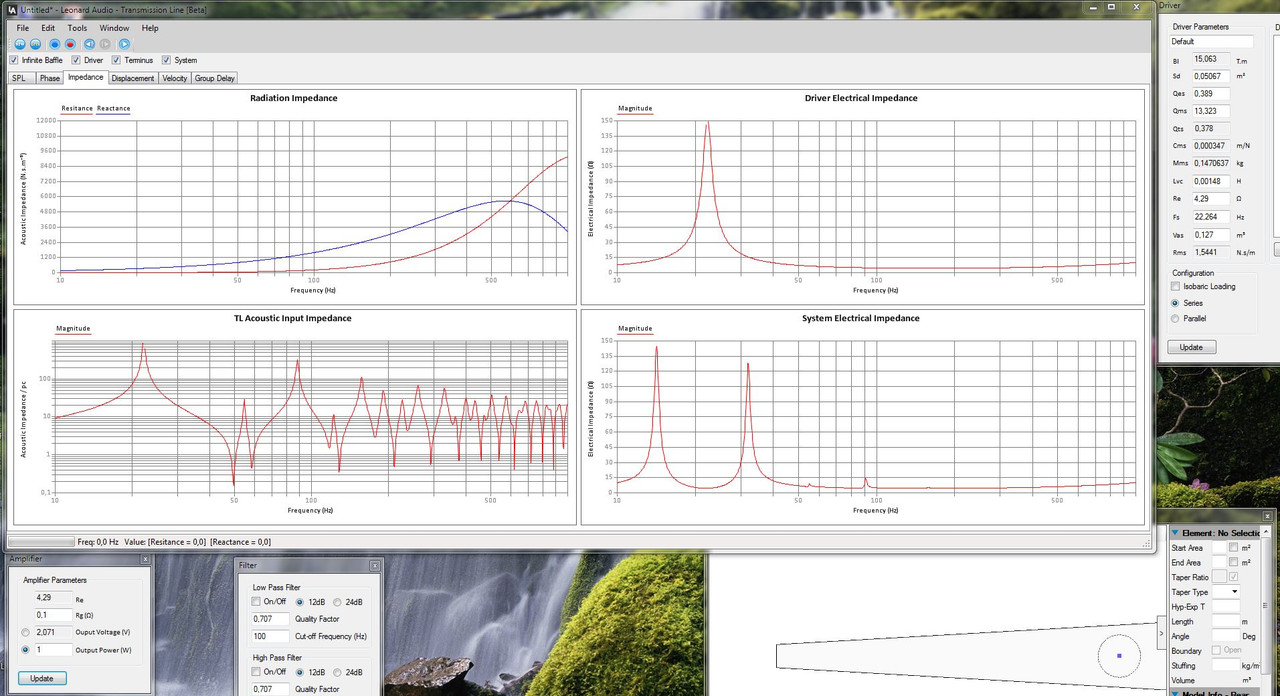Click the blue right-pointing play toolbar icon
The height and width of the screenshot is (696, 1280).
tap(124, 44)
